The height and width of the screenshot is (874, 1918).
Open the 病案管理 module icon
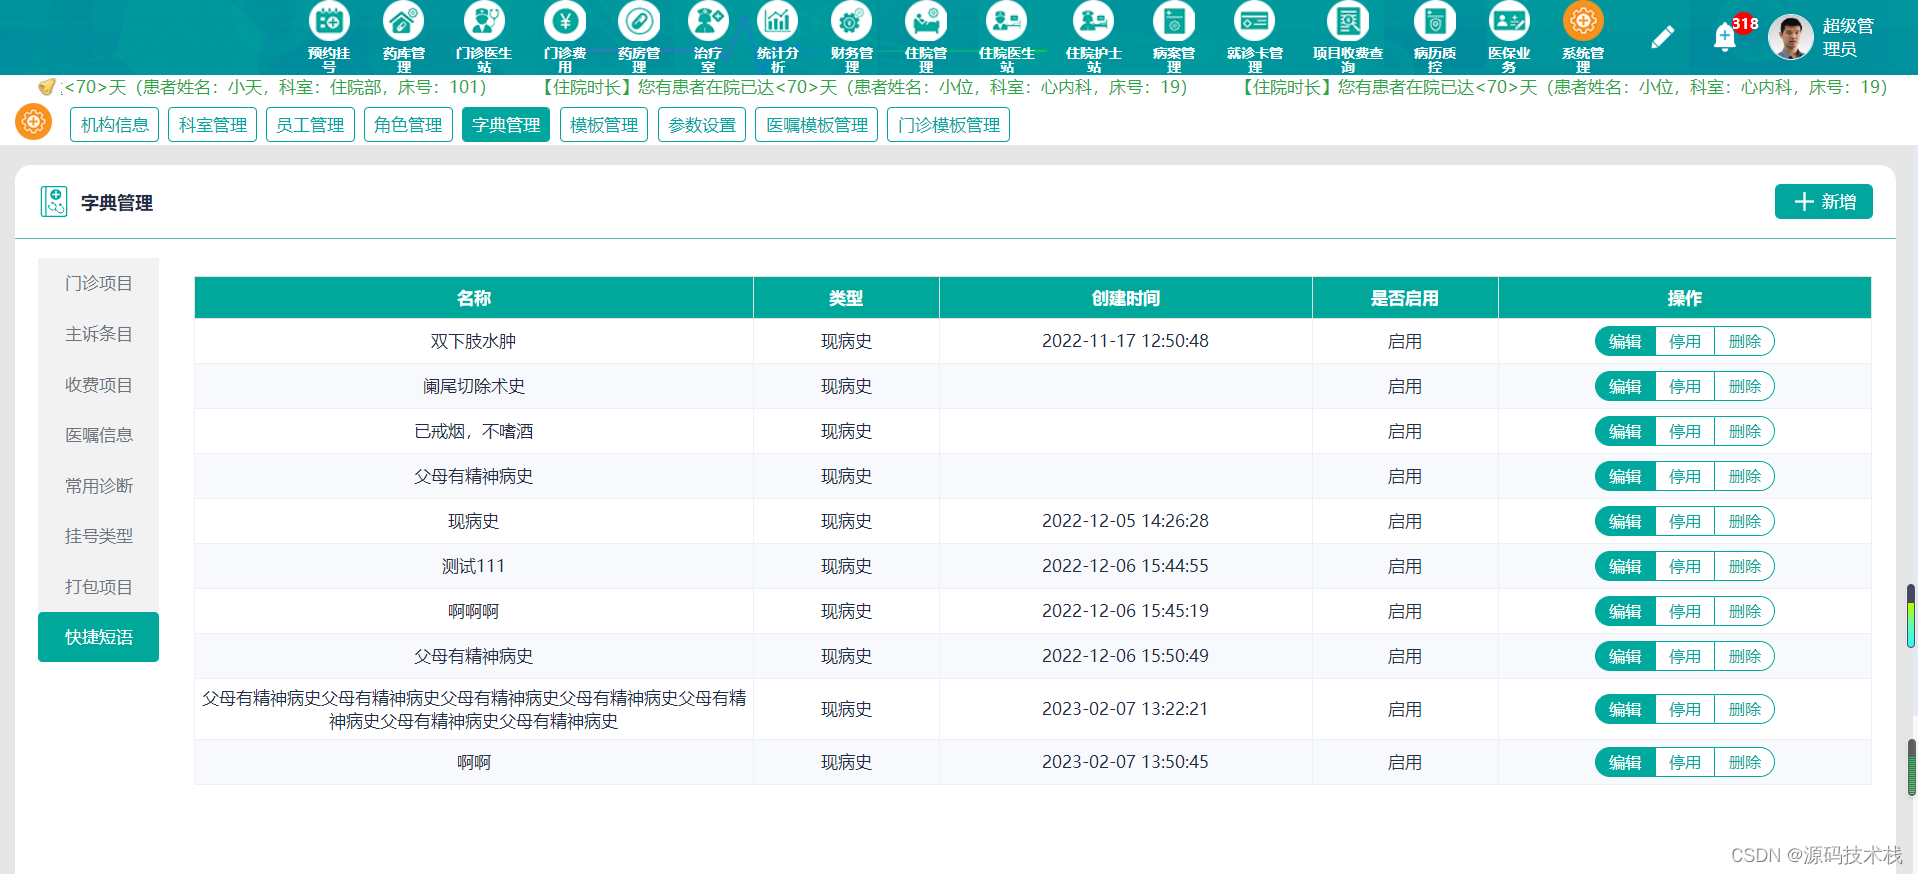coord(1174,22)
